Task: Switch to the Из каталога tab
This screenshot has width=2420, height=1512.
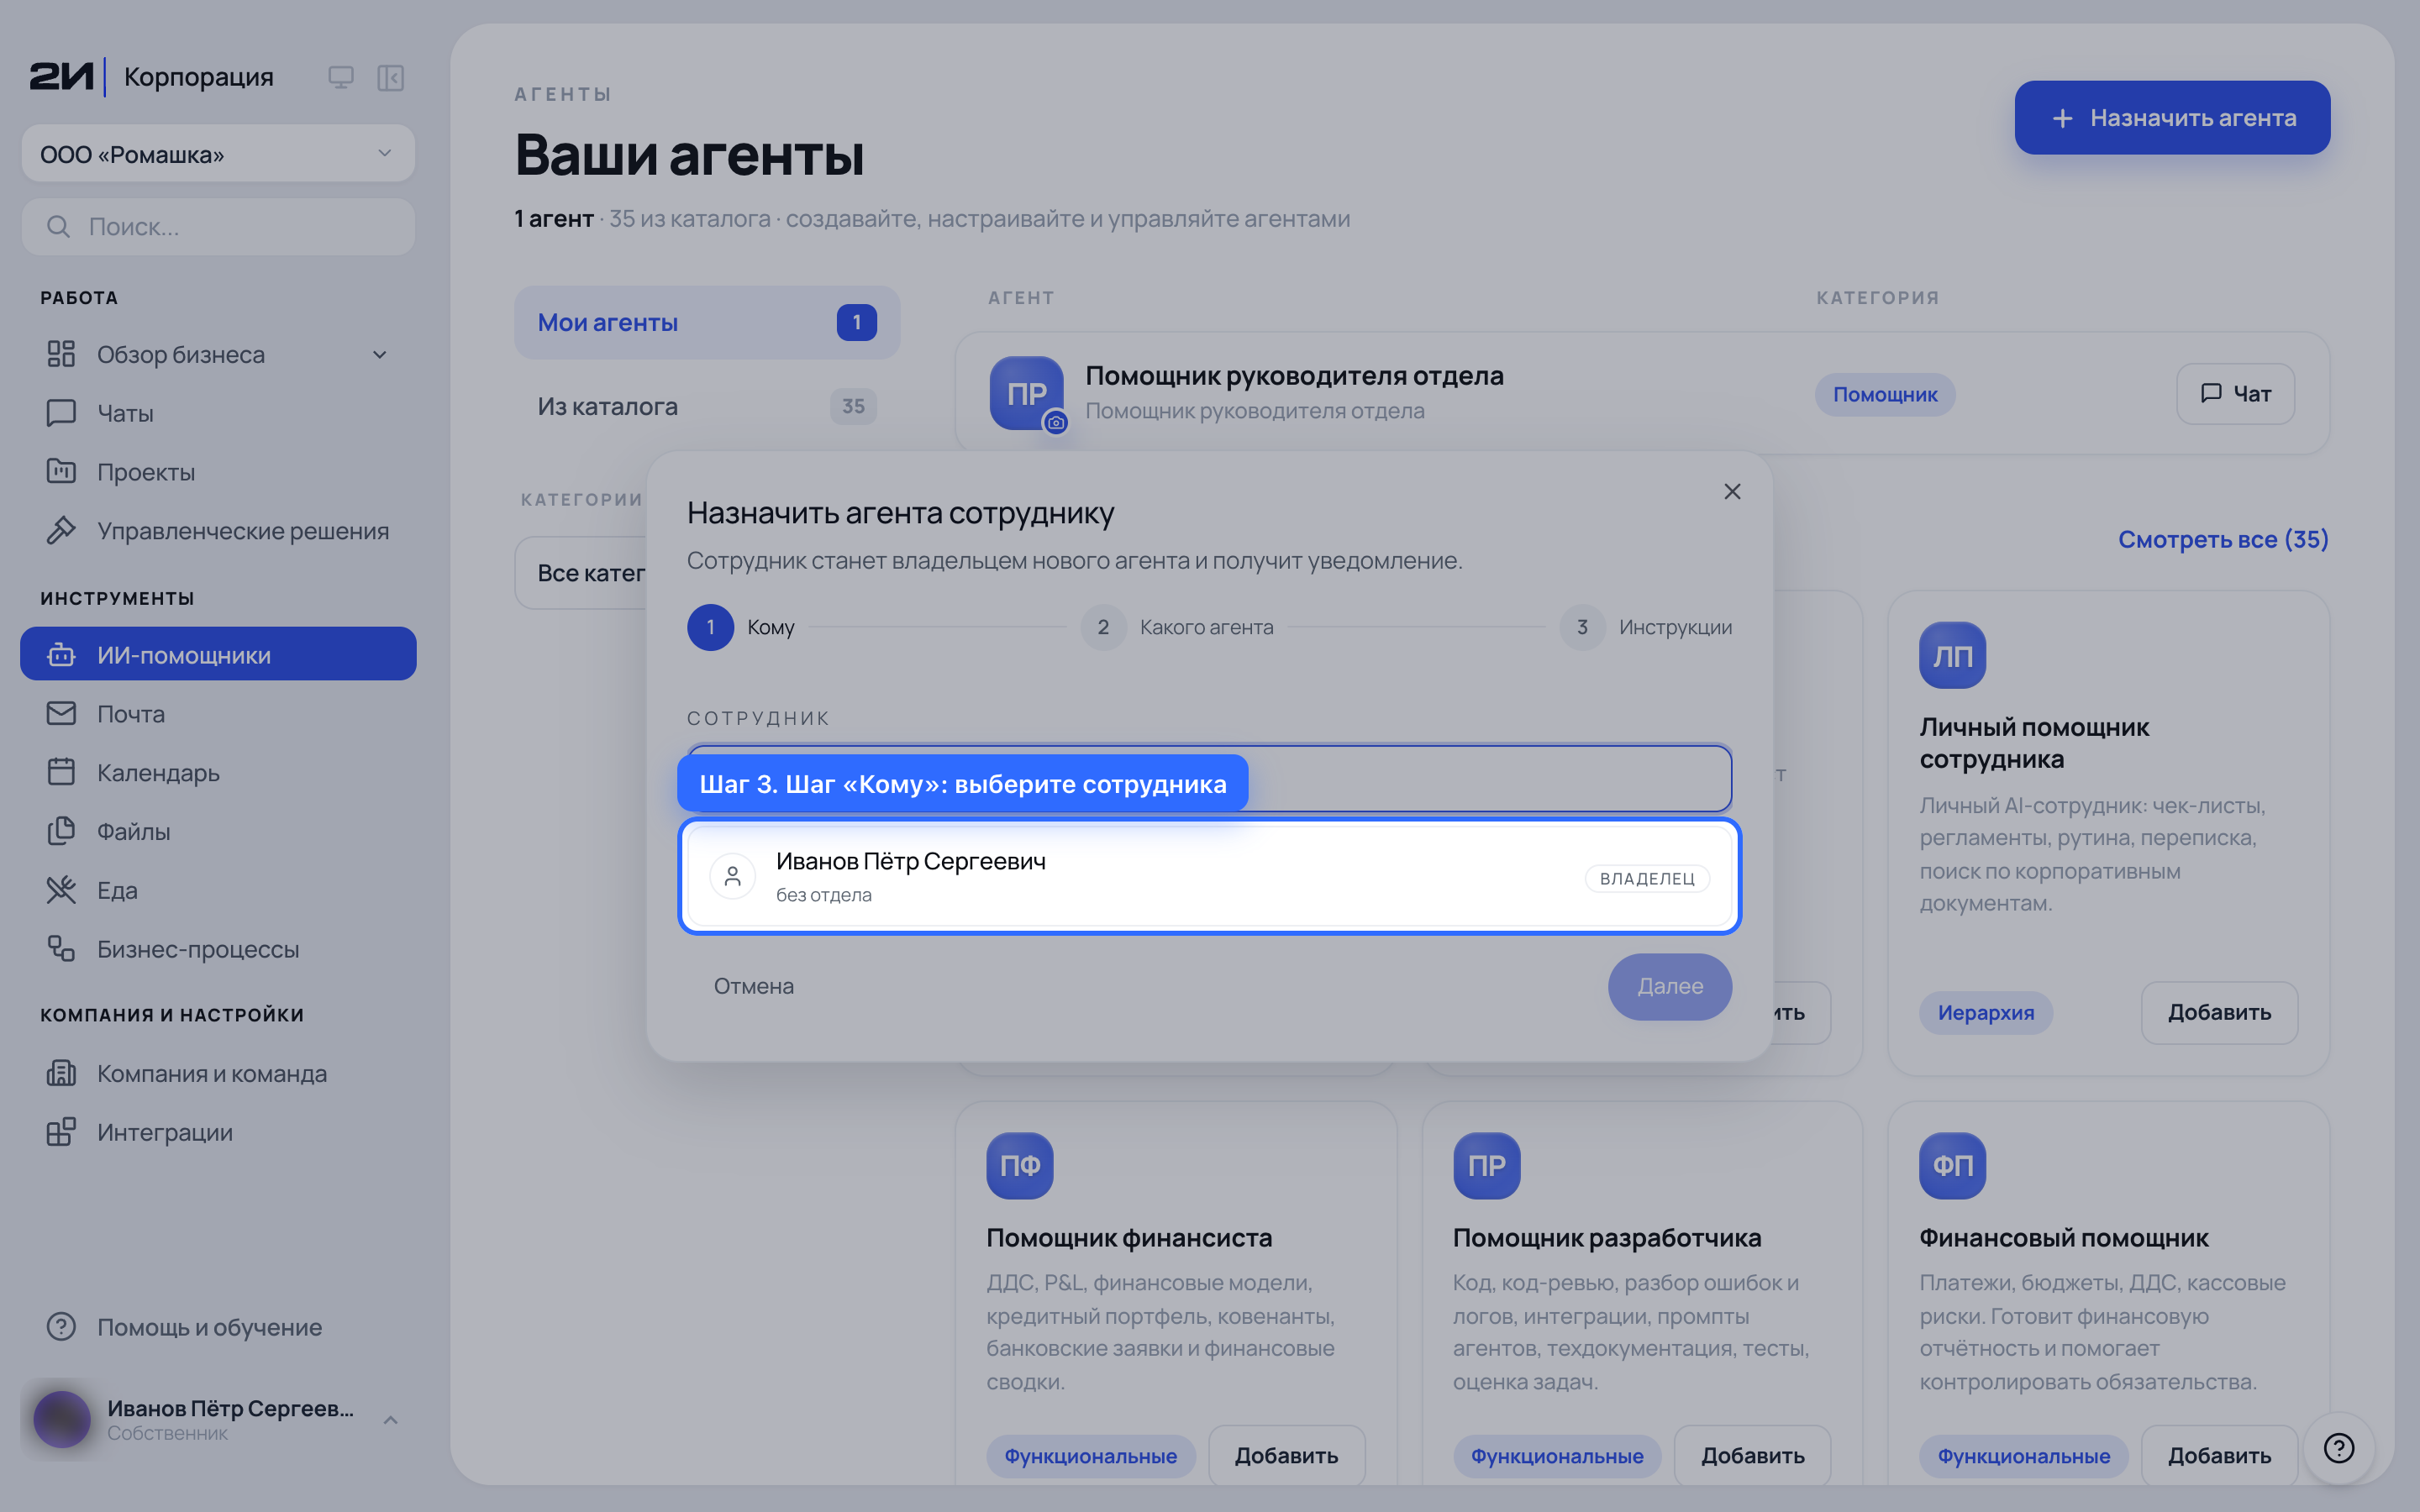Action: (x=707, y=407)
